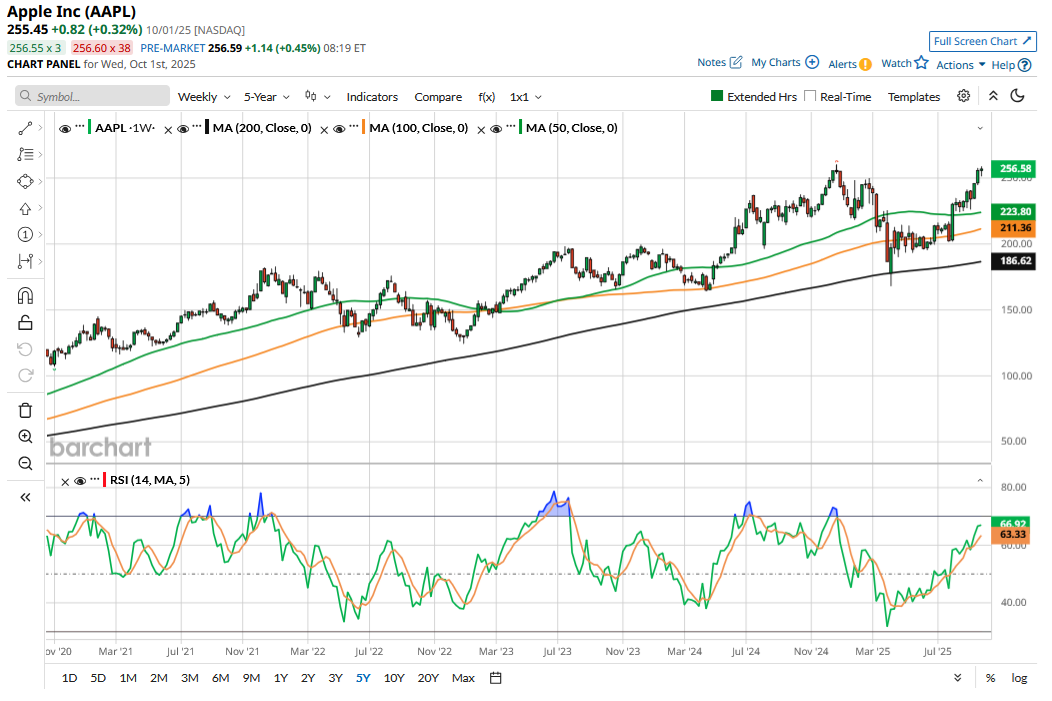
Task: Click the Full Screen Chart button
Action: (982, 41)
